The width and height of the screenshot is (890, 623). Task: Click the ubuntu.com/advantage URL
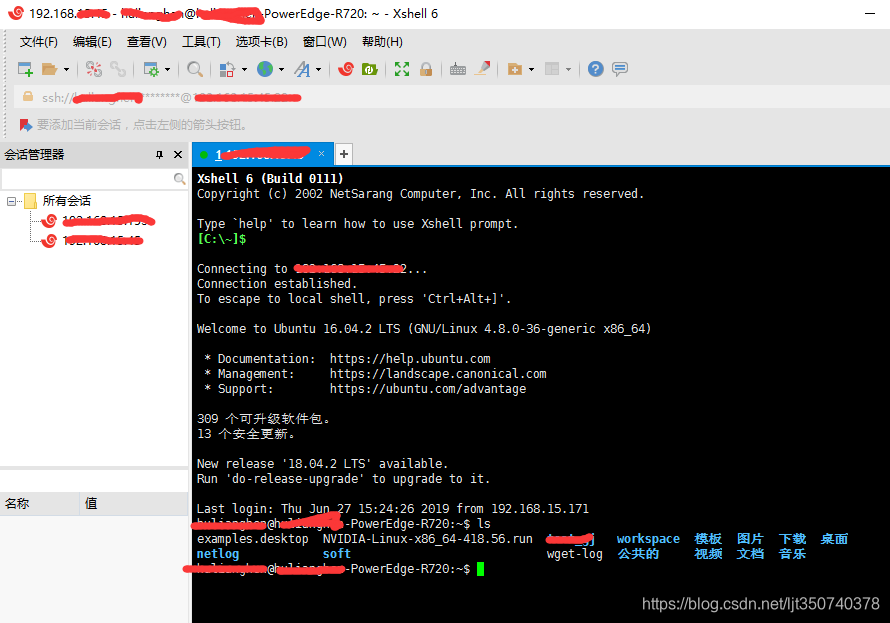point(427,389)
